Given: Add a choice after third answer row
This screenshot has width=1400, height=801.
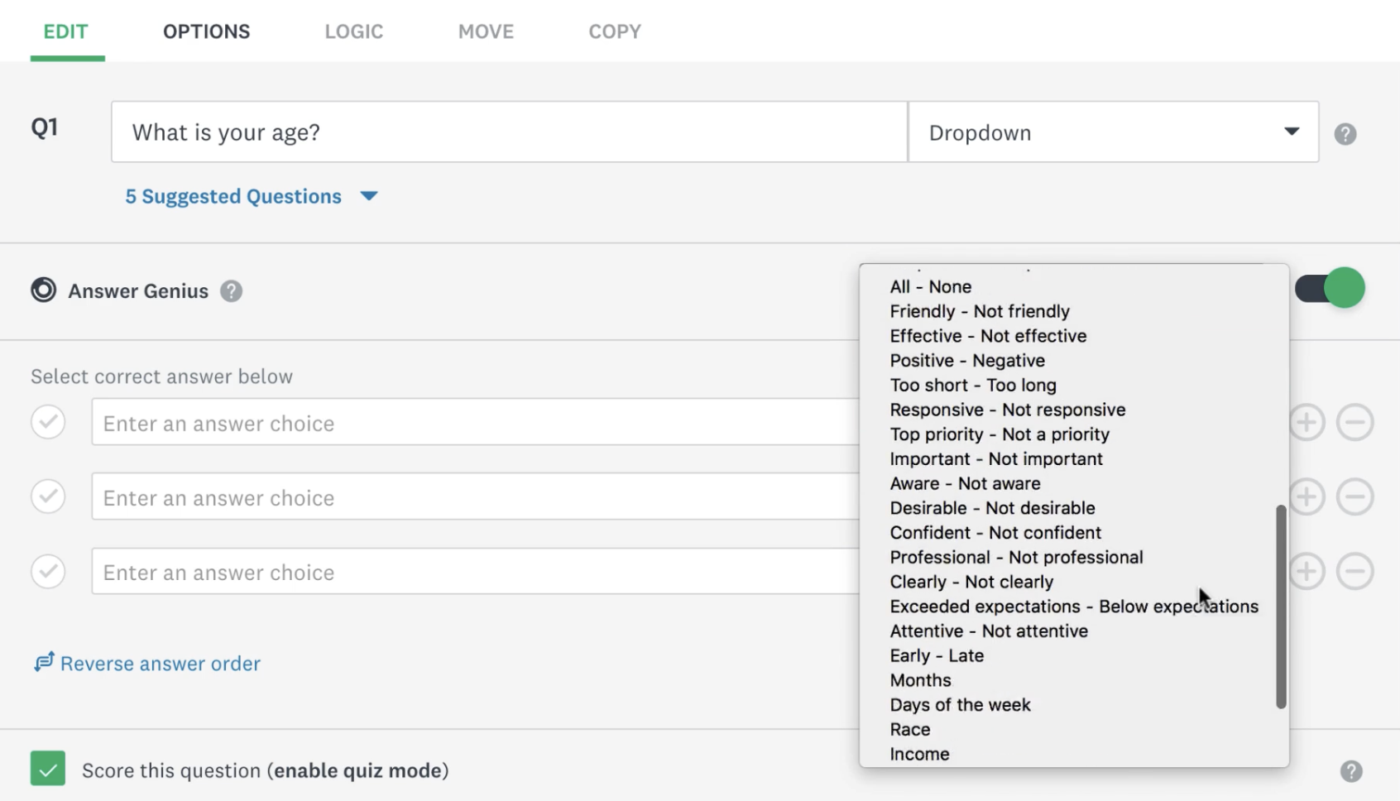Looking at the screenshot, I should tap(1306, 571).
